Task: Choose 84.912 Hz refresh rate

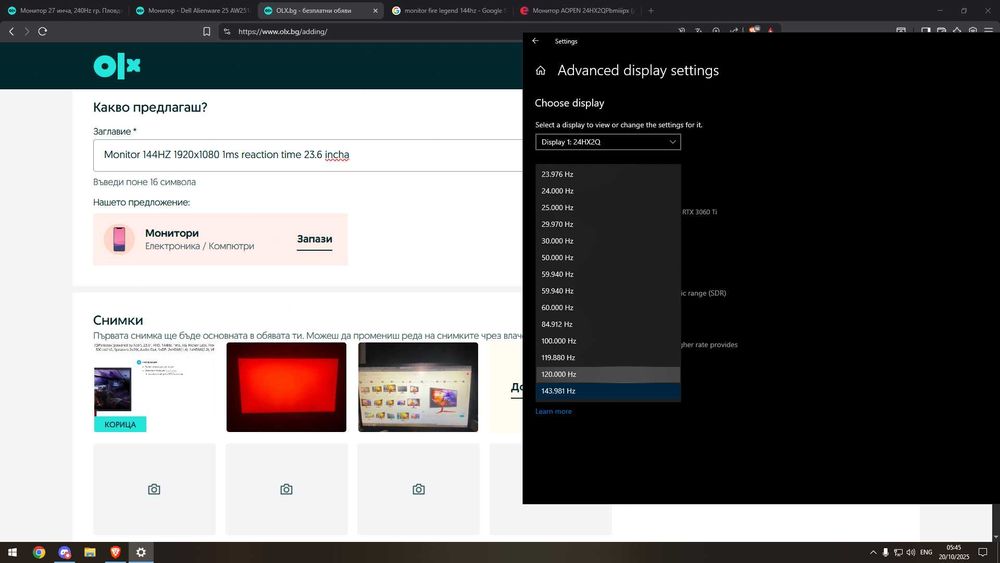Action: coord(608,324)
